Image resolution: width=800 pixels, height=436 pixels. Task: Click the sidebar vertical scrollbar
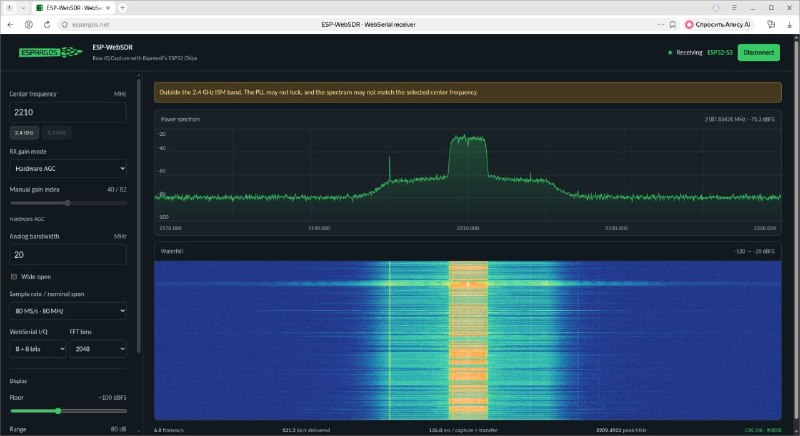point(138,214)
